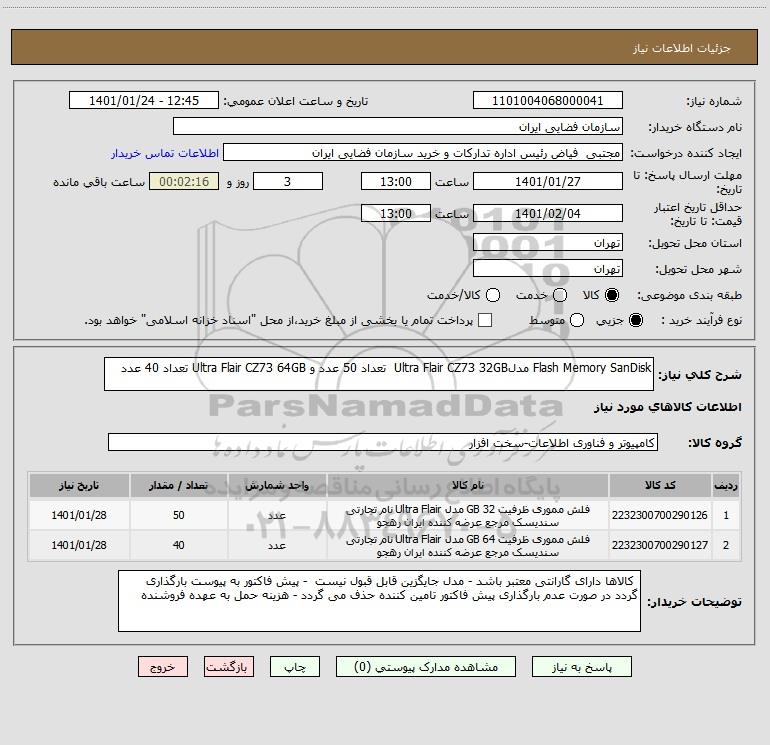The height and width of the screenshot is (745, 770).
Task: Click the 'واحد شمارش' column header
Action: pos(277,485)
